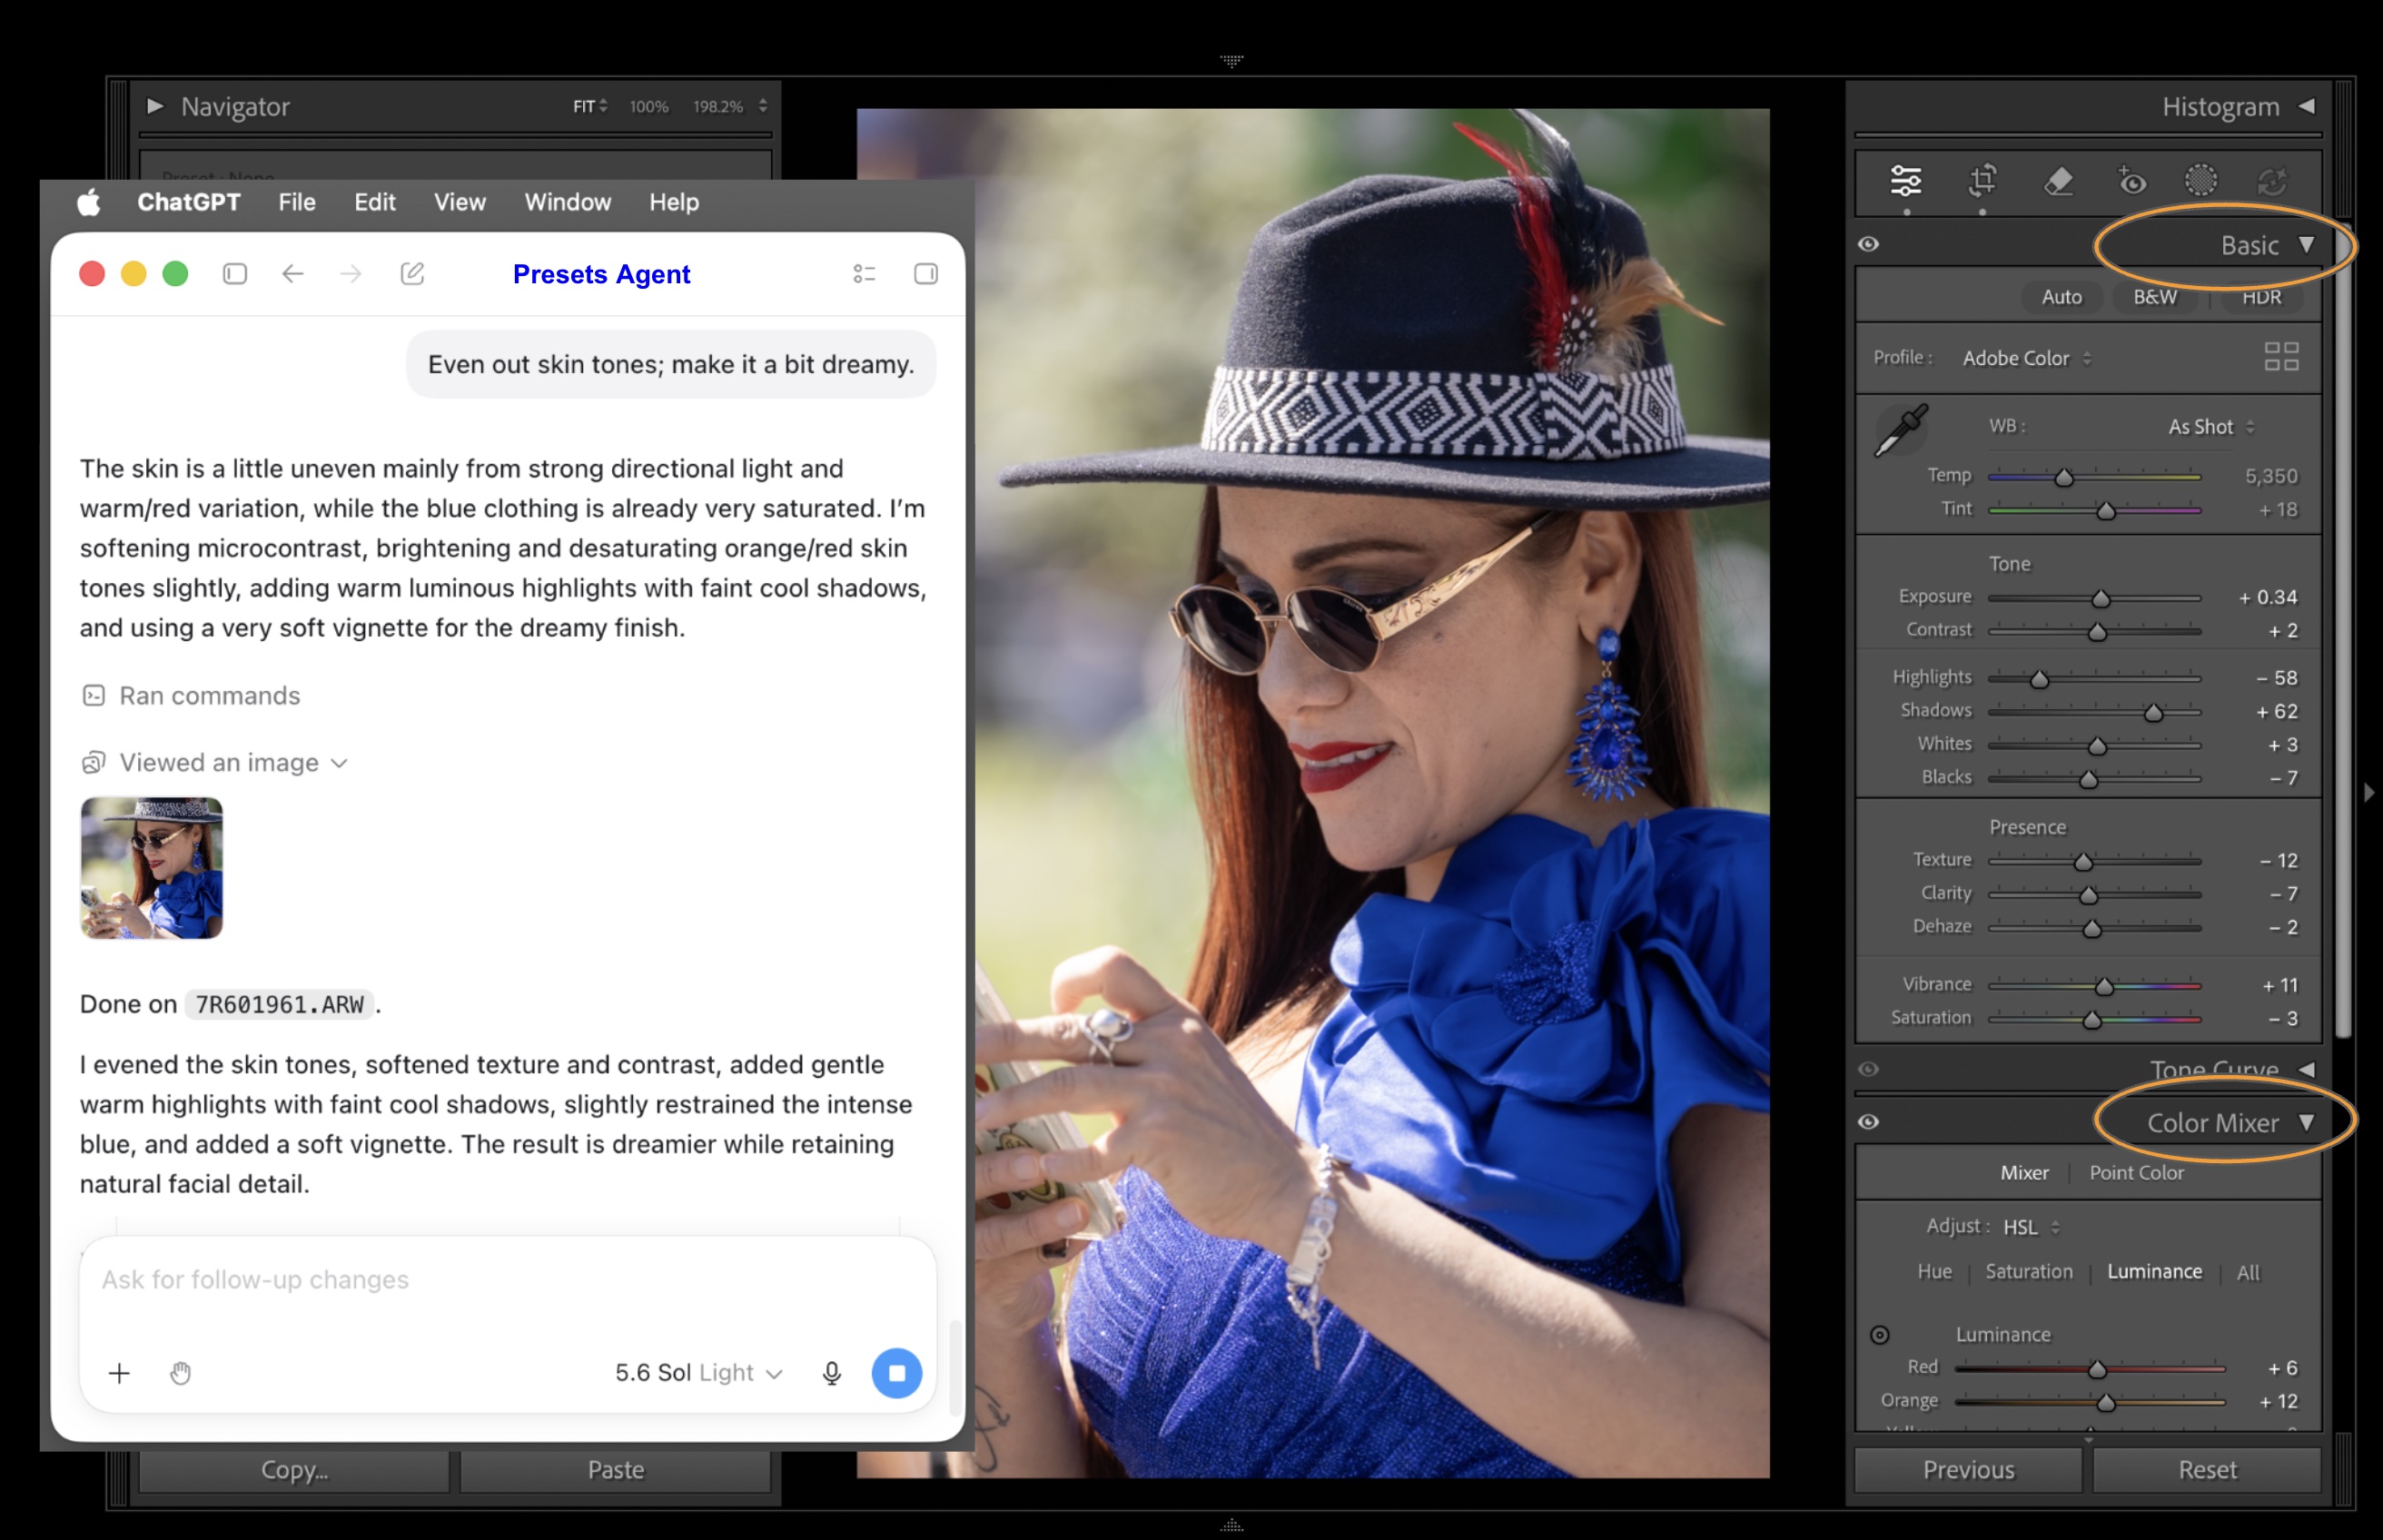Open the ChatGPT app menu
The width and height of the screenshot is (2383, 1540).
coord(189,202)
